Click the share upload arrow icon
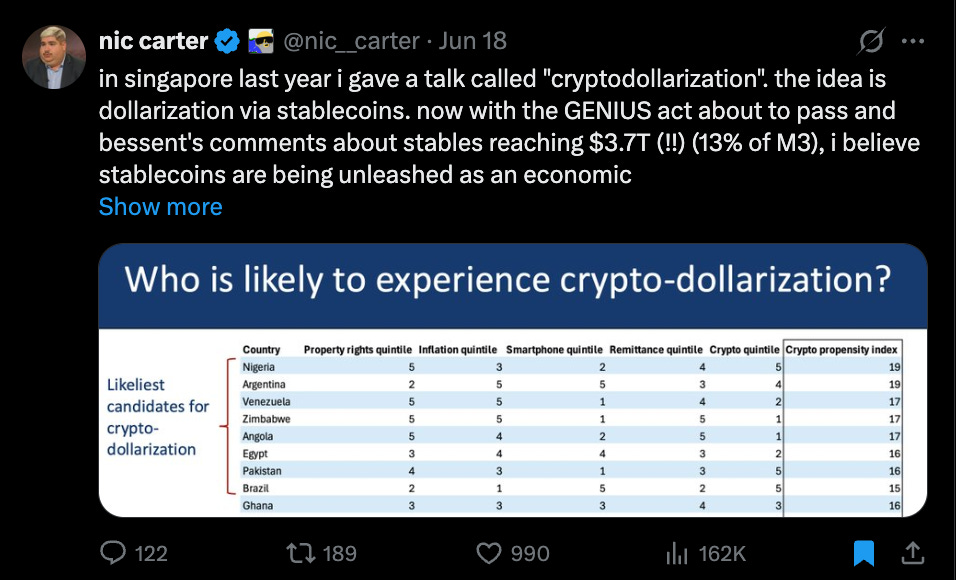The height and width of the screenshot is (580, 956). pos(912,553)
